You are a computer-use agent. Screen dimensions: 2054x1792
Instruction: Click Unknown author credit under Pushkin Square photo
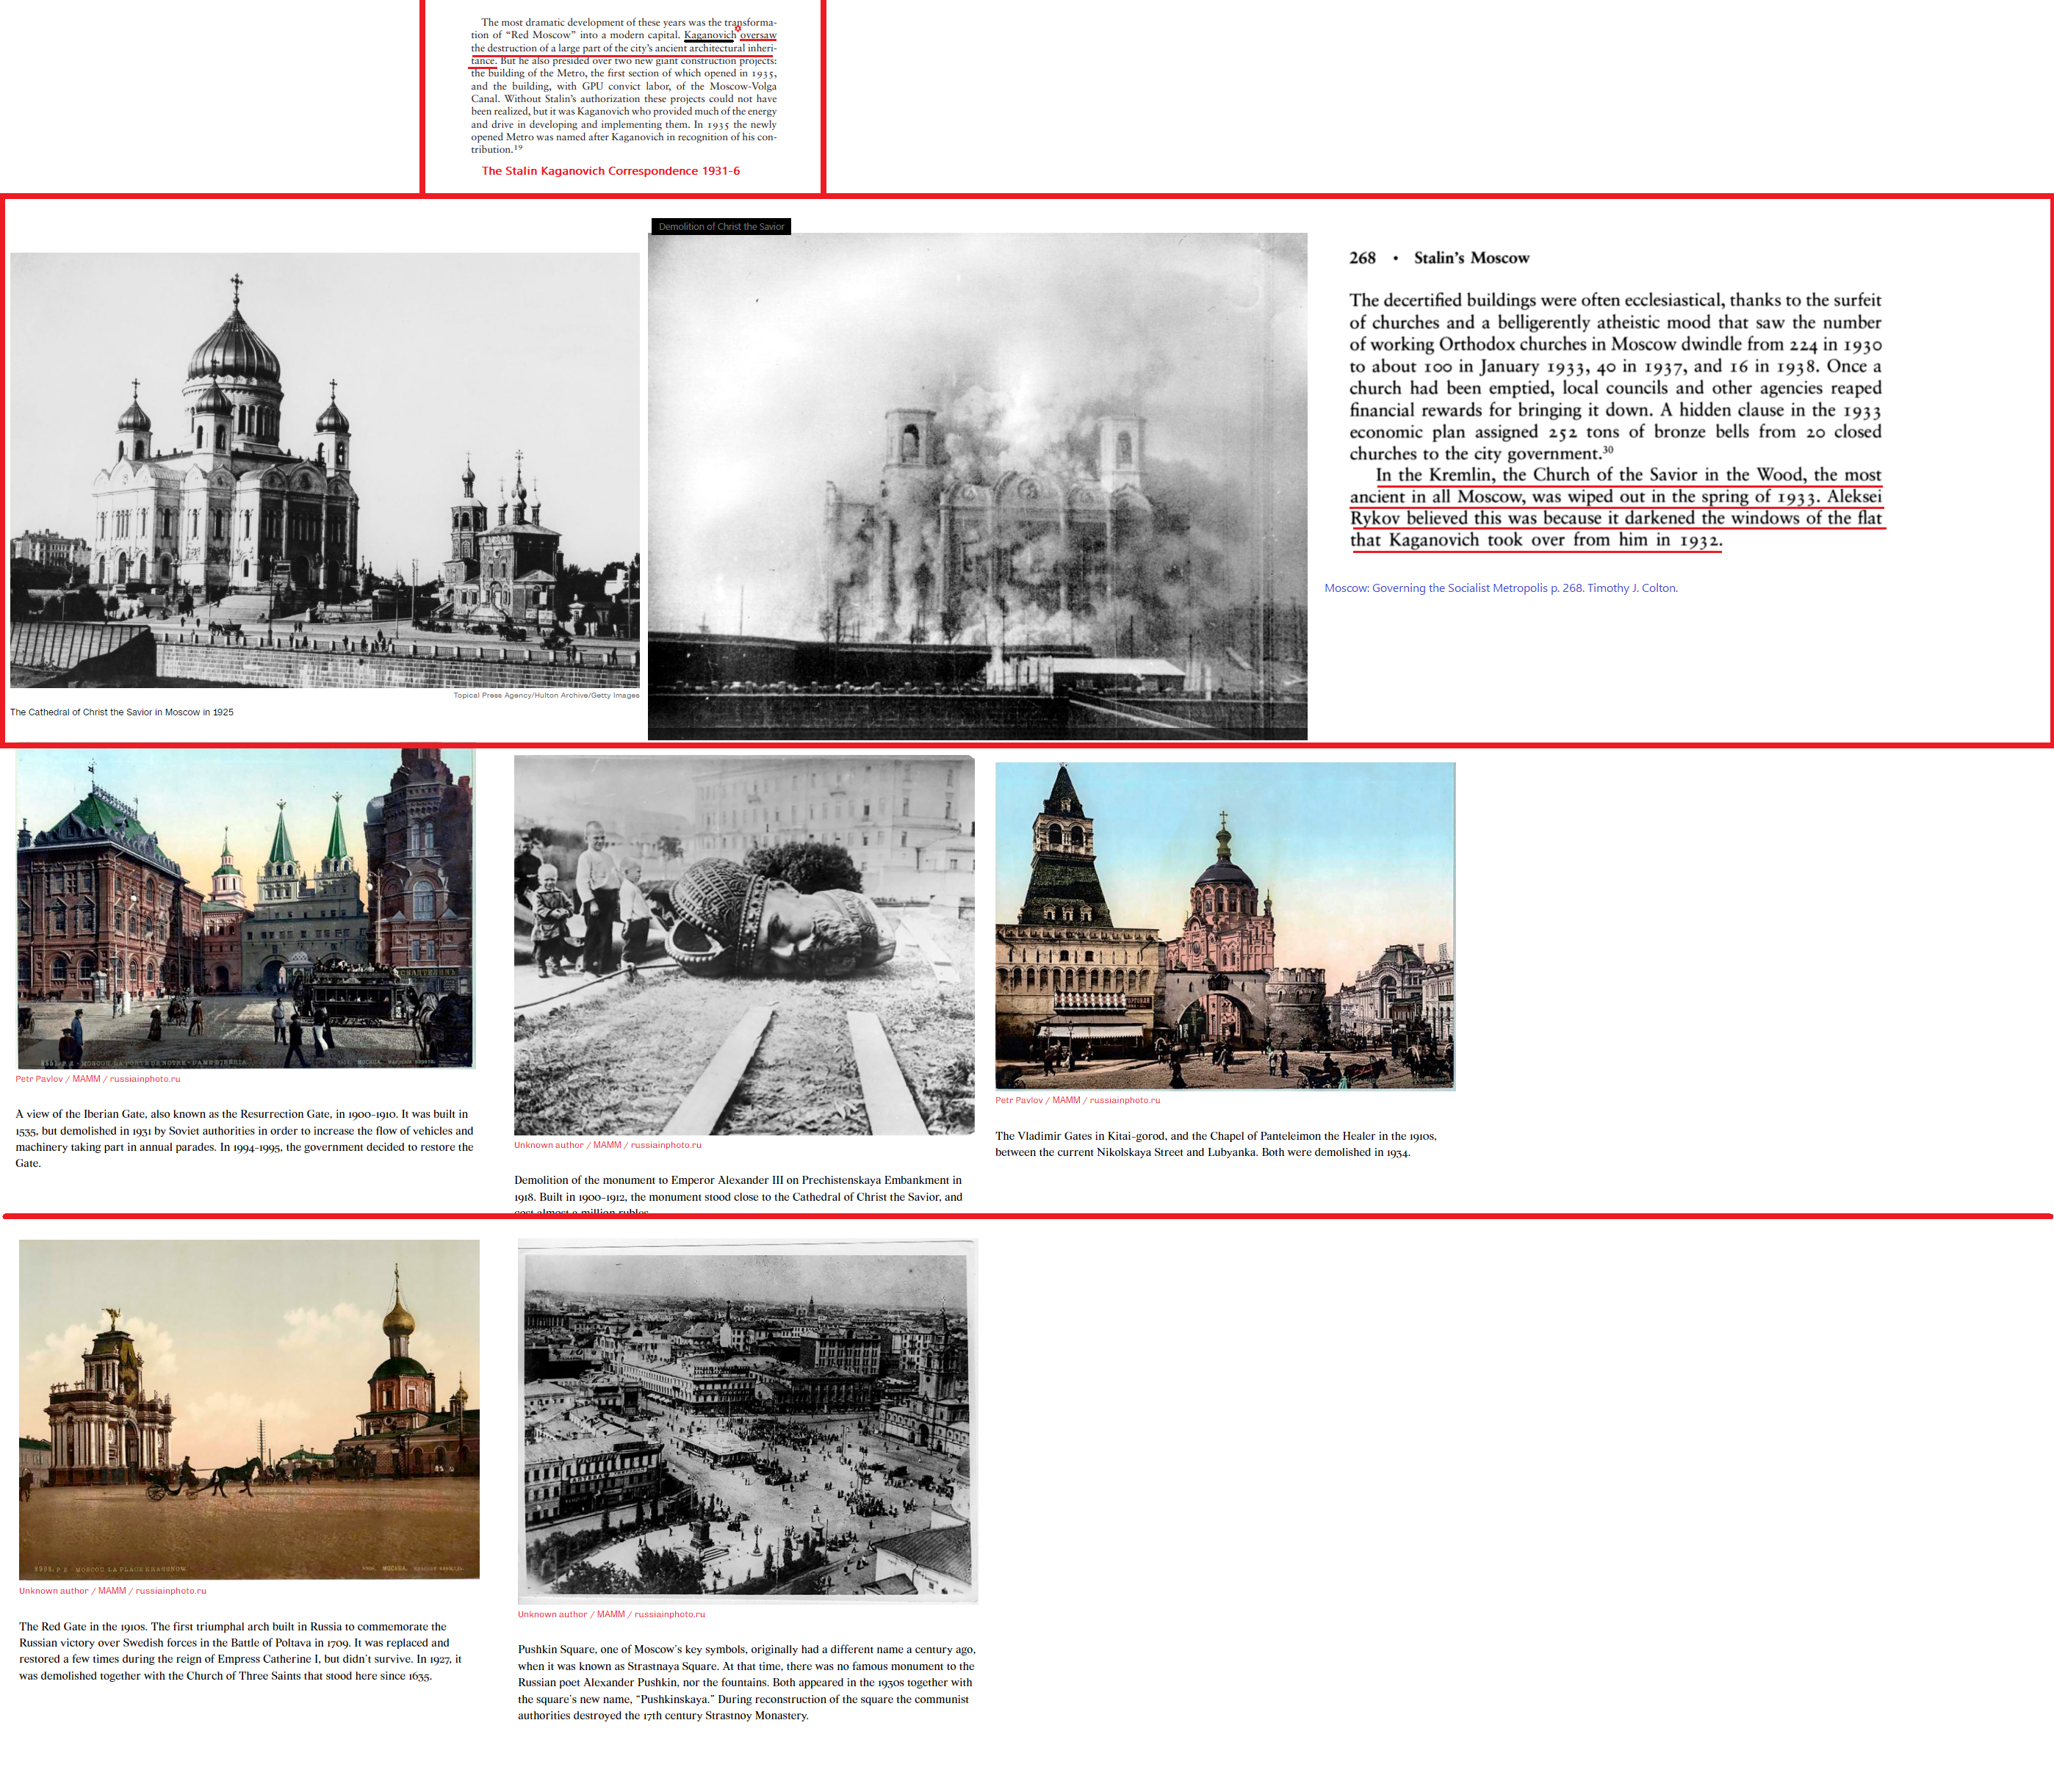612,1614
